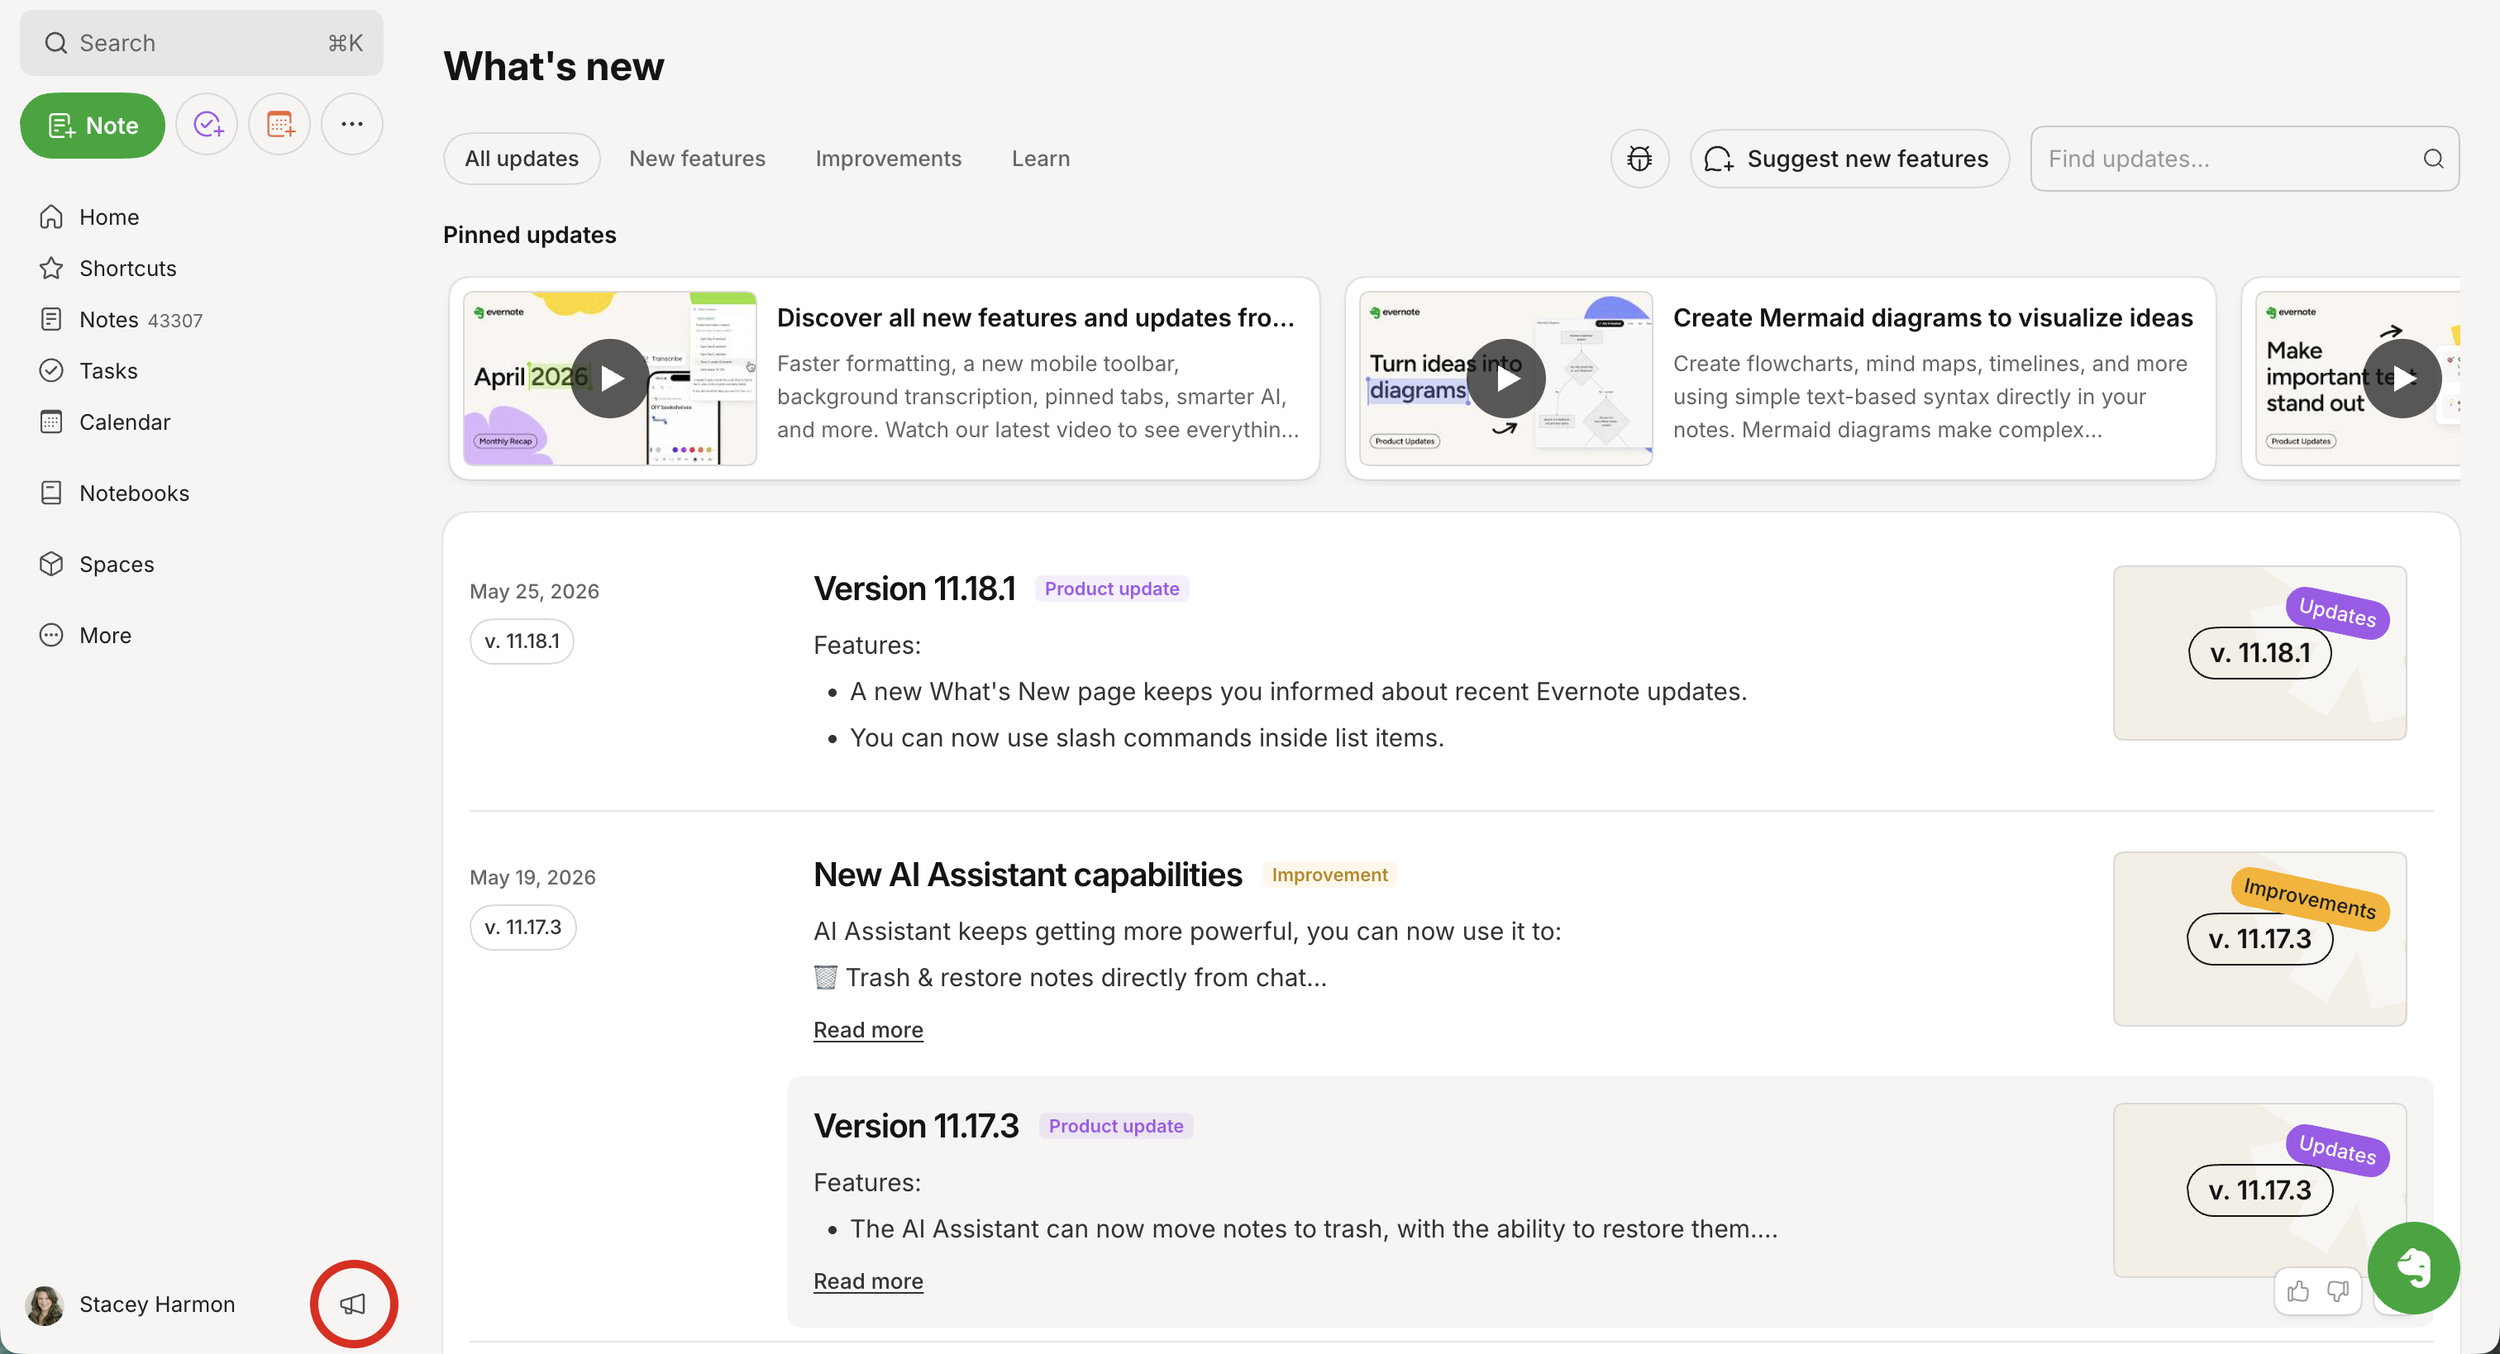Click the Product update tag beside Version 11.17.3
Screen dimensions: 2500x1354
(x=1116, y=1126)
